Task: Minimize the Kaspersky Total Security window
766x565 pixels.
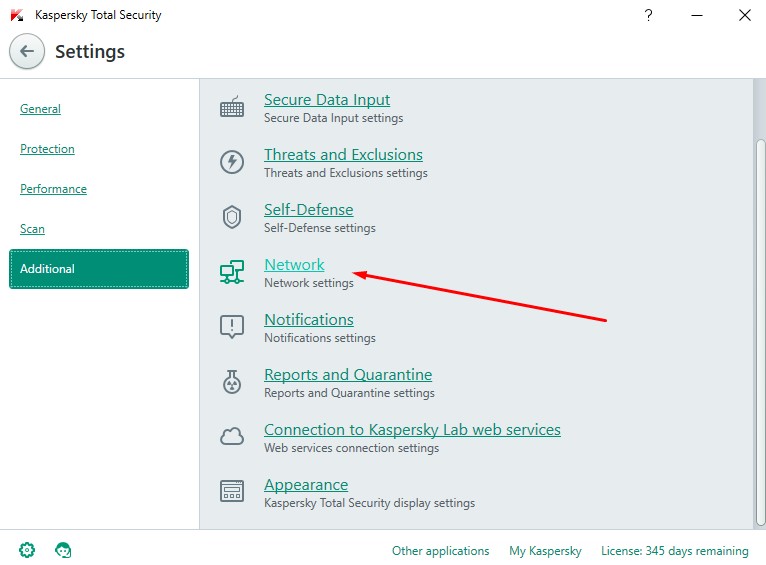Action: pyautogui.click(x=697, y=15)
